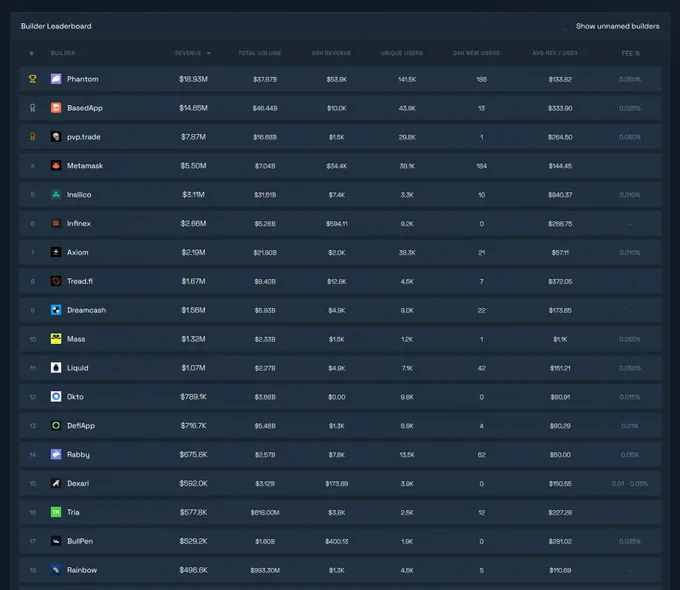
Task: Click the Phantom builder logo icon
Action: [56, 79]
